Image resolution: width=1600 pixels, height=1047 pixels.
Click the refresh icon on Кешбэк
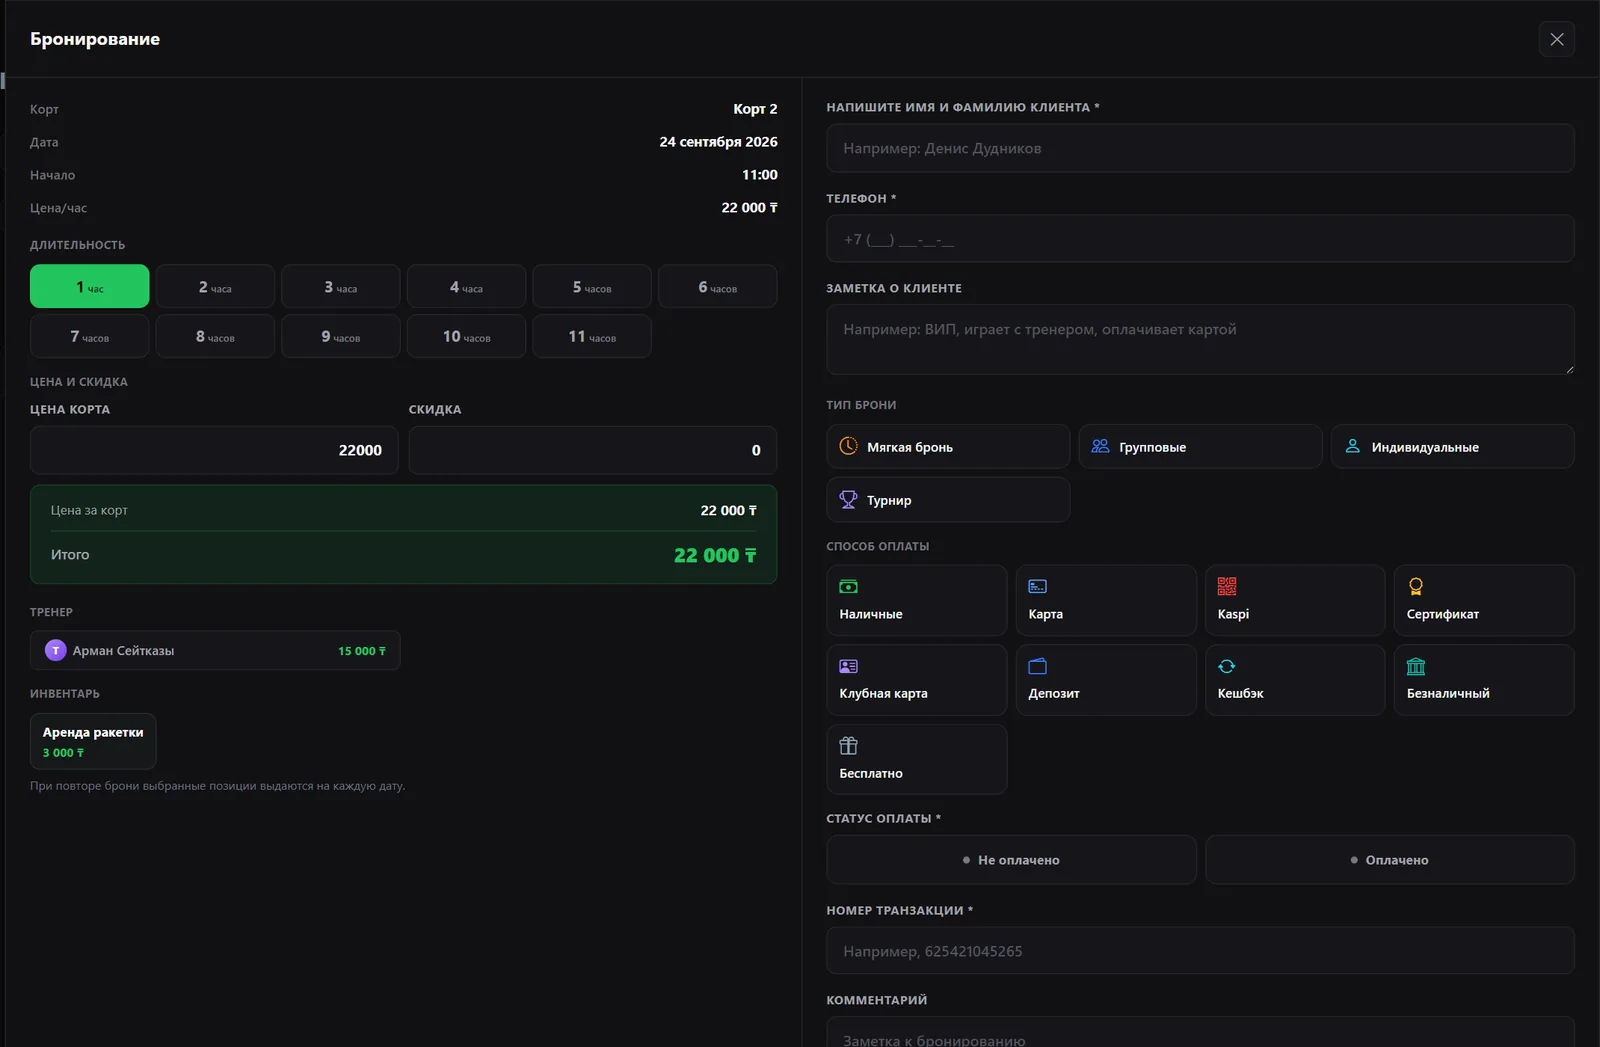1227,666
